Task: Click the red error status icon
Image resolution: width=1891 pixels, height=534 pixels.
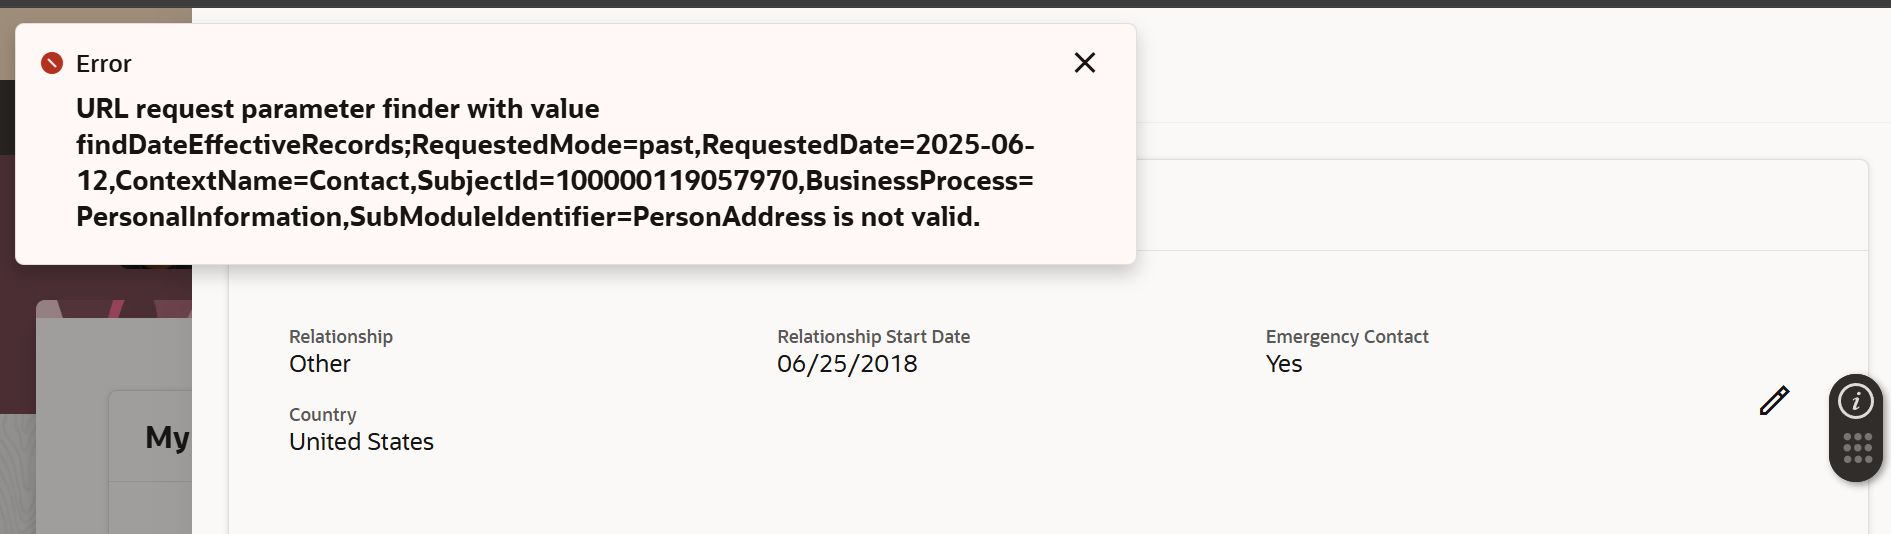Action: pyautogui.click(x=52, y=64)
